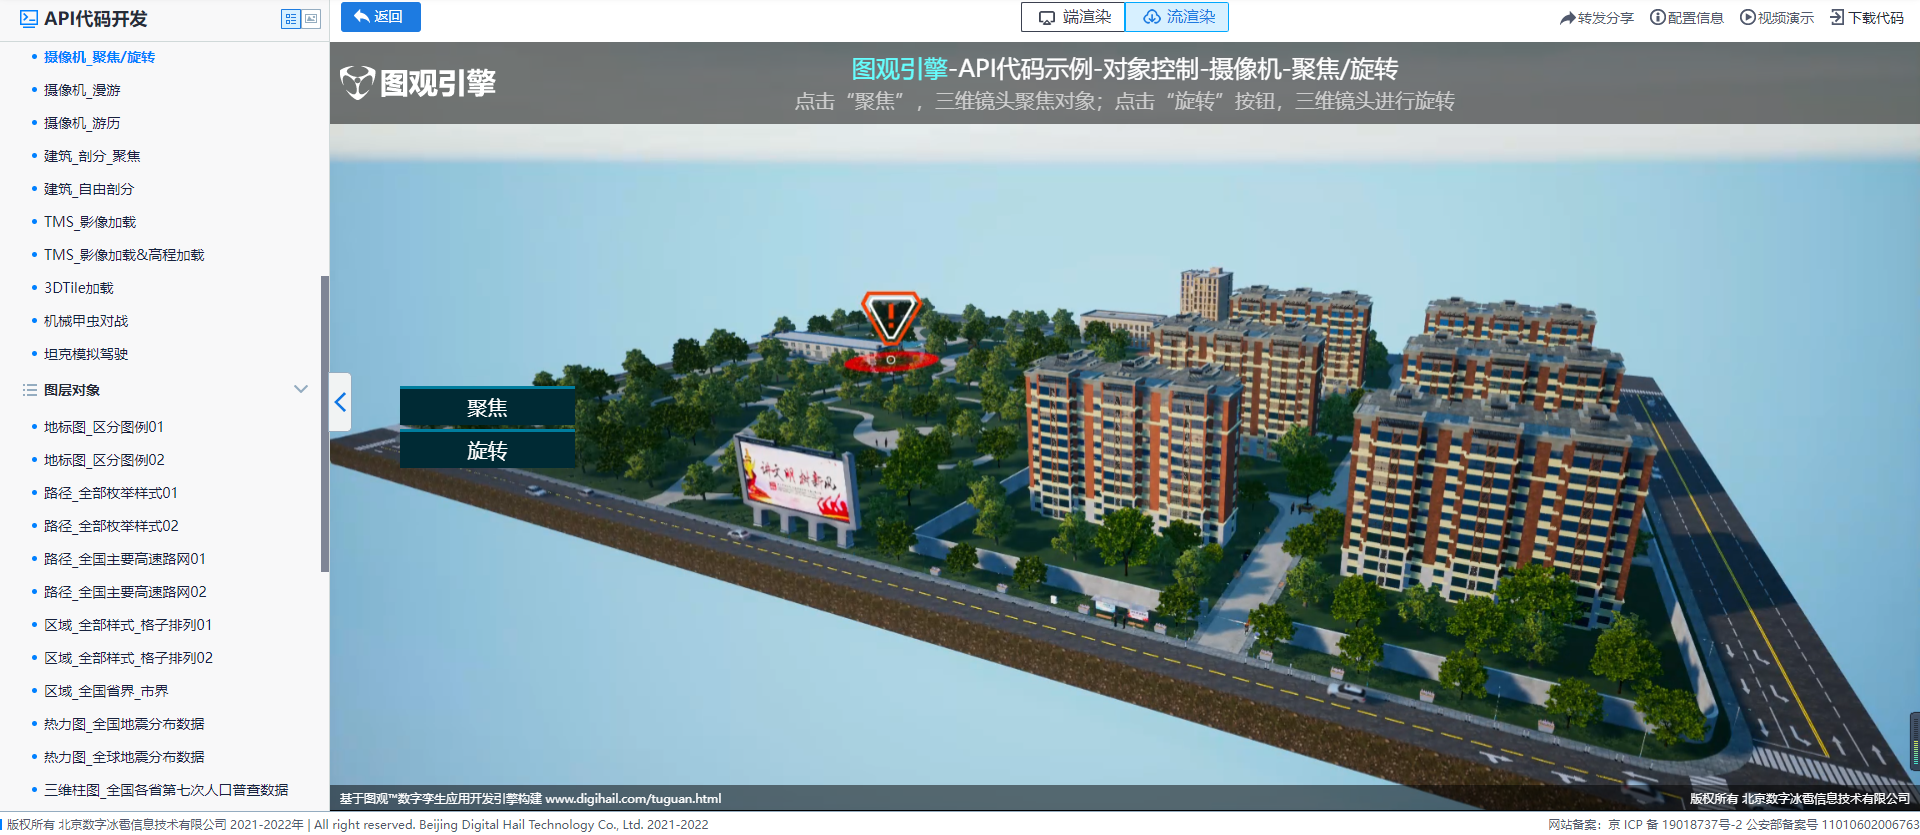This screenshot has height=835, width=1920.
Task: Click the sidebar vertical scrollbar thumb
Action: coord(324,424)
